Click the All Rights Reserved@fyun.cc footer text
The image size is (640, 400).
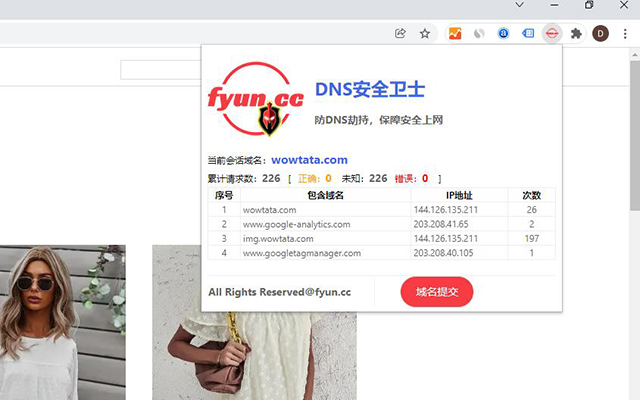pyautogui.click(x=280, y=292)
